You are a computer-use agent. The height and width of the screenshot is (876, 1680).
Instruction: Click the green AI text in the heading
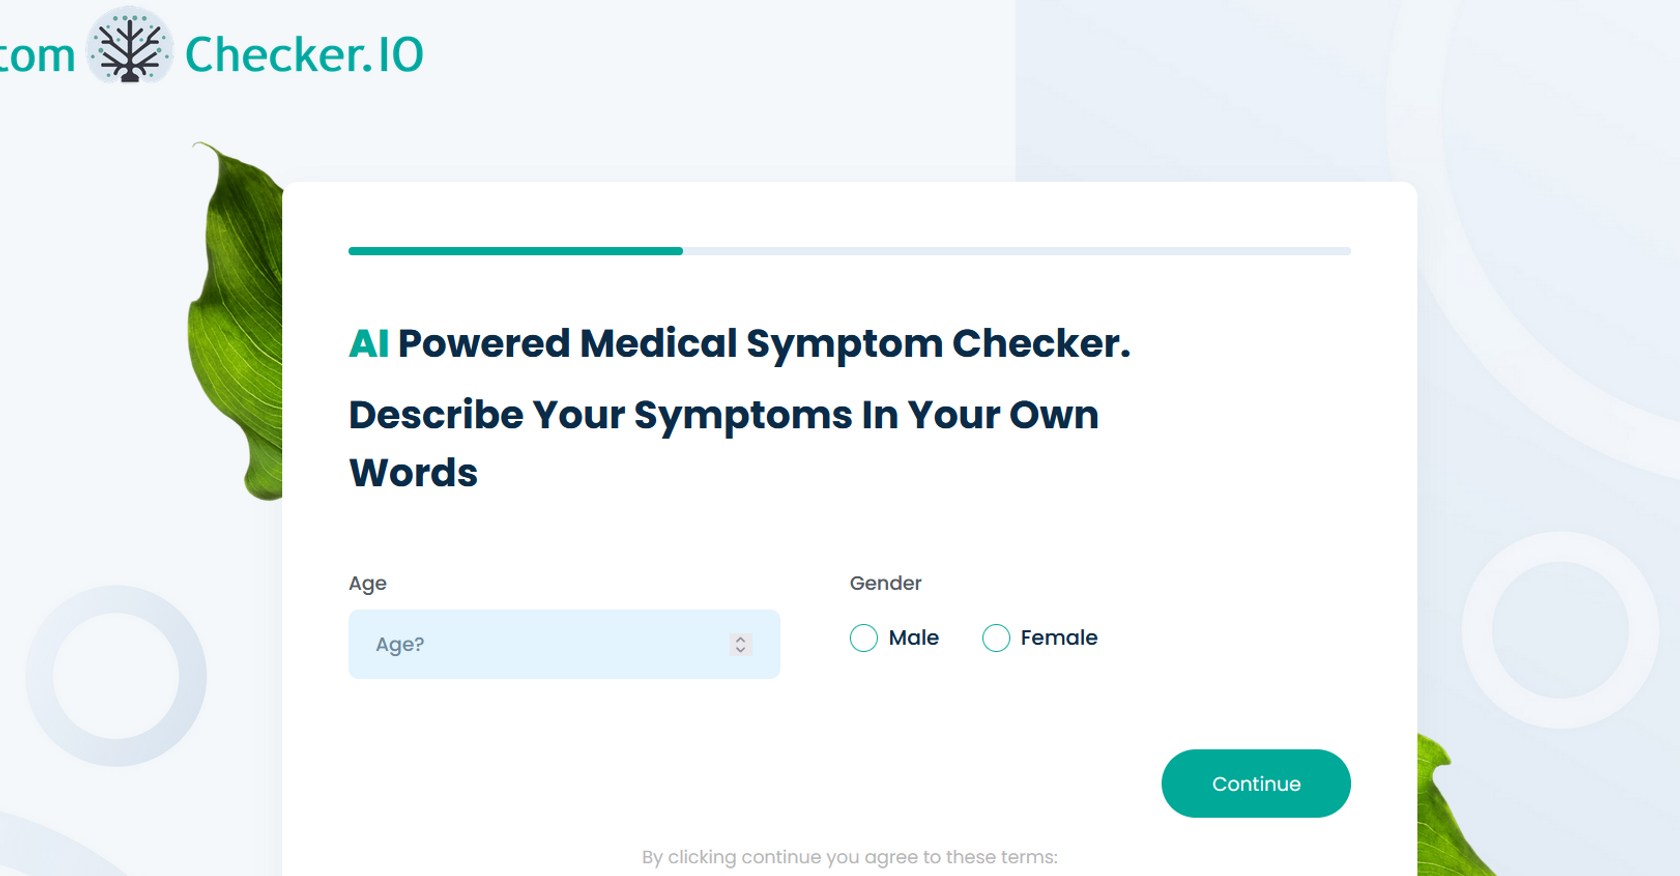(x=368, y=344)
